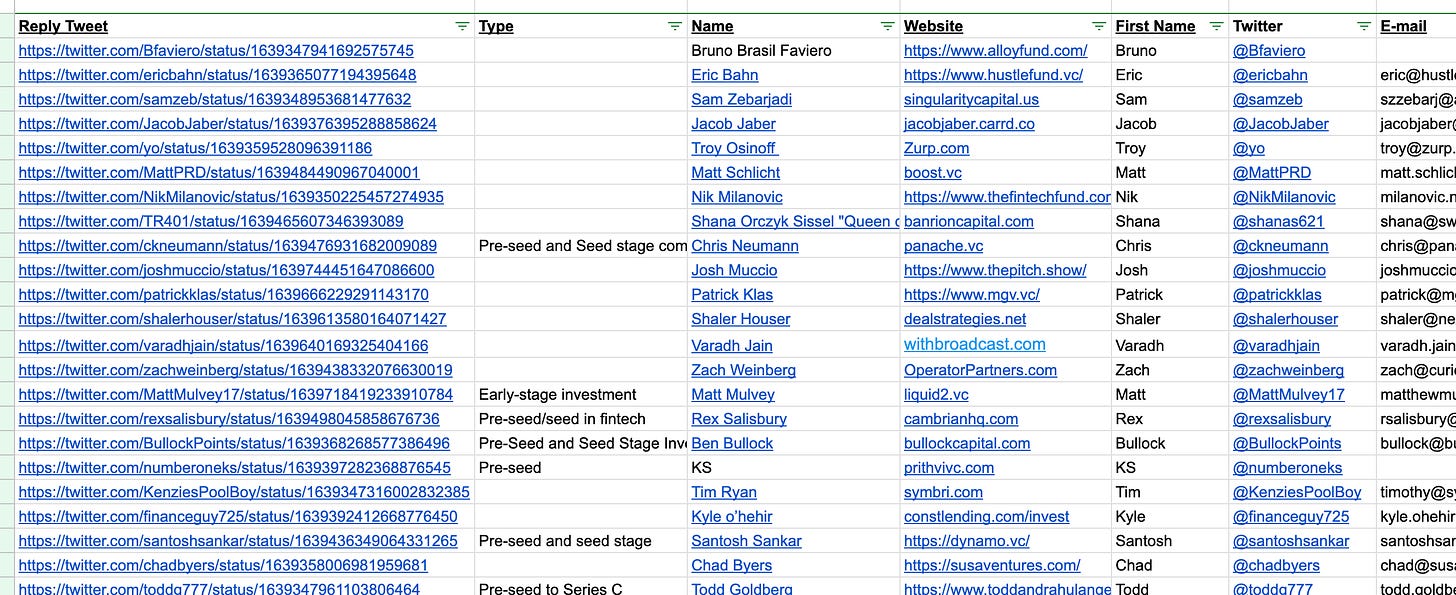Select the 'Bruno Brasil Faviero' name cell
This screenshot has width=1456, height=595.
click(x=794, y=50)
